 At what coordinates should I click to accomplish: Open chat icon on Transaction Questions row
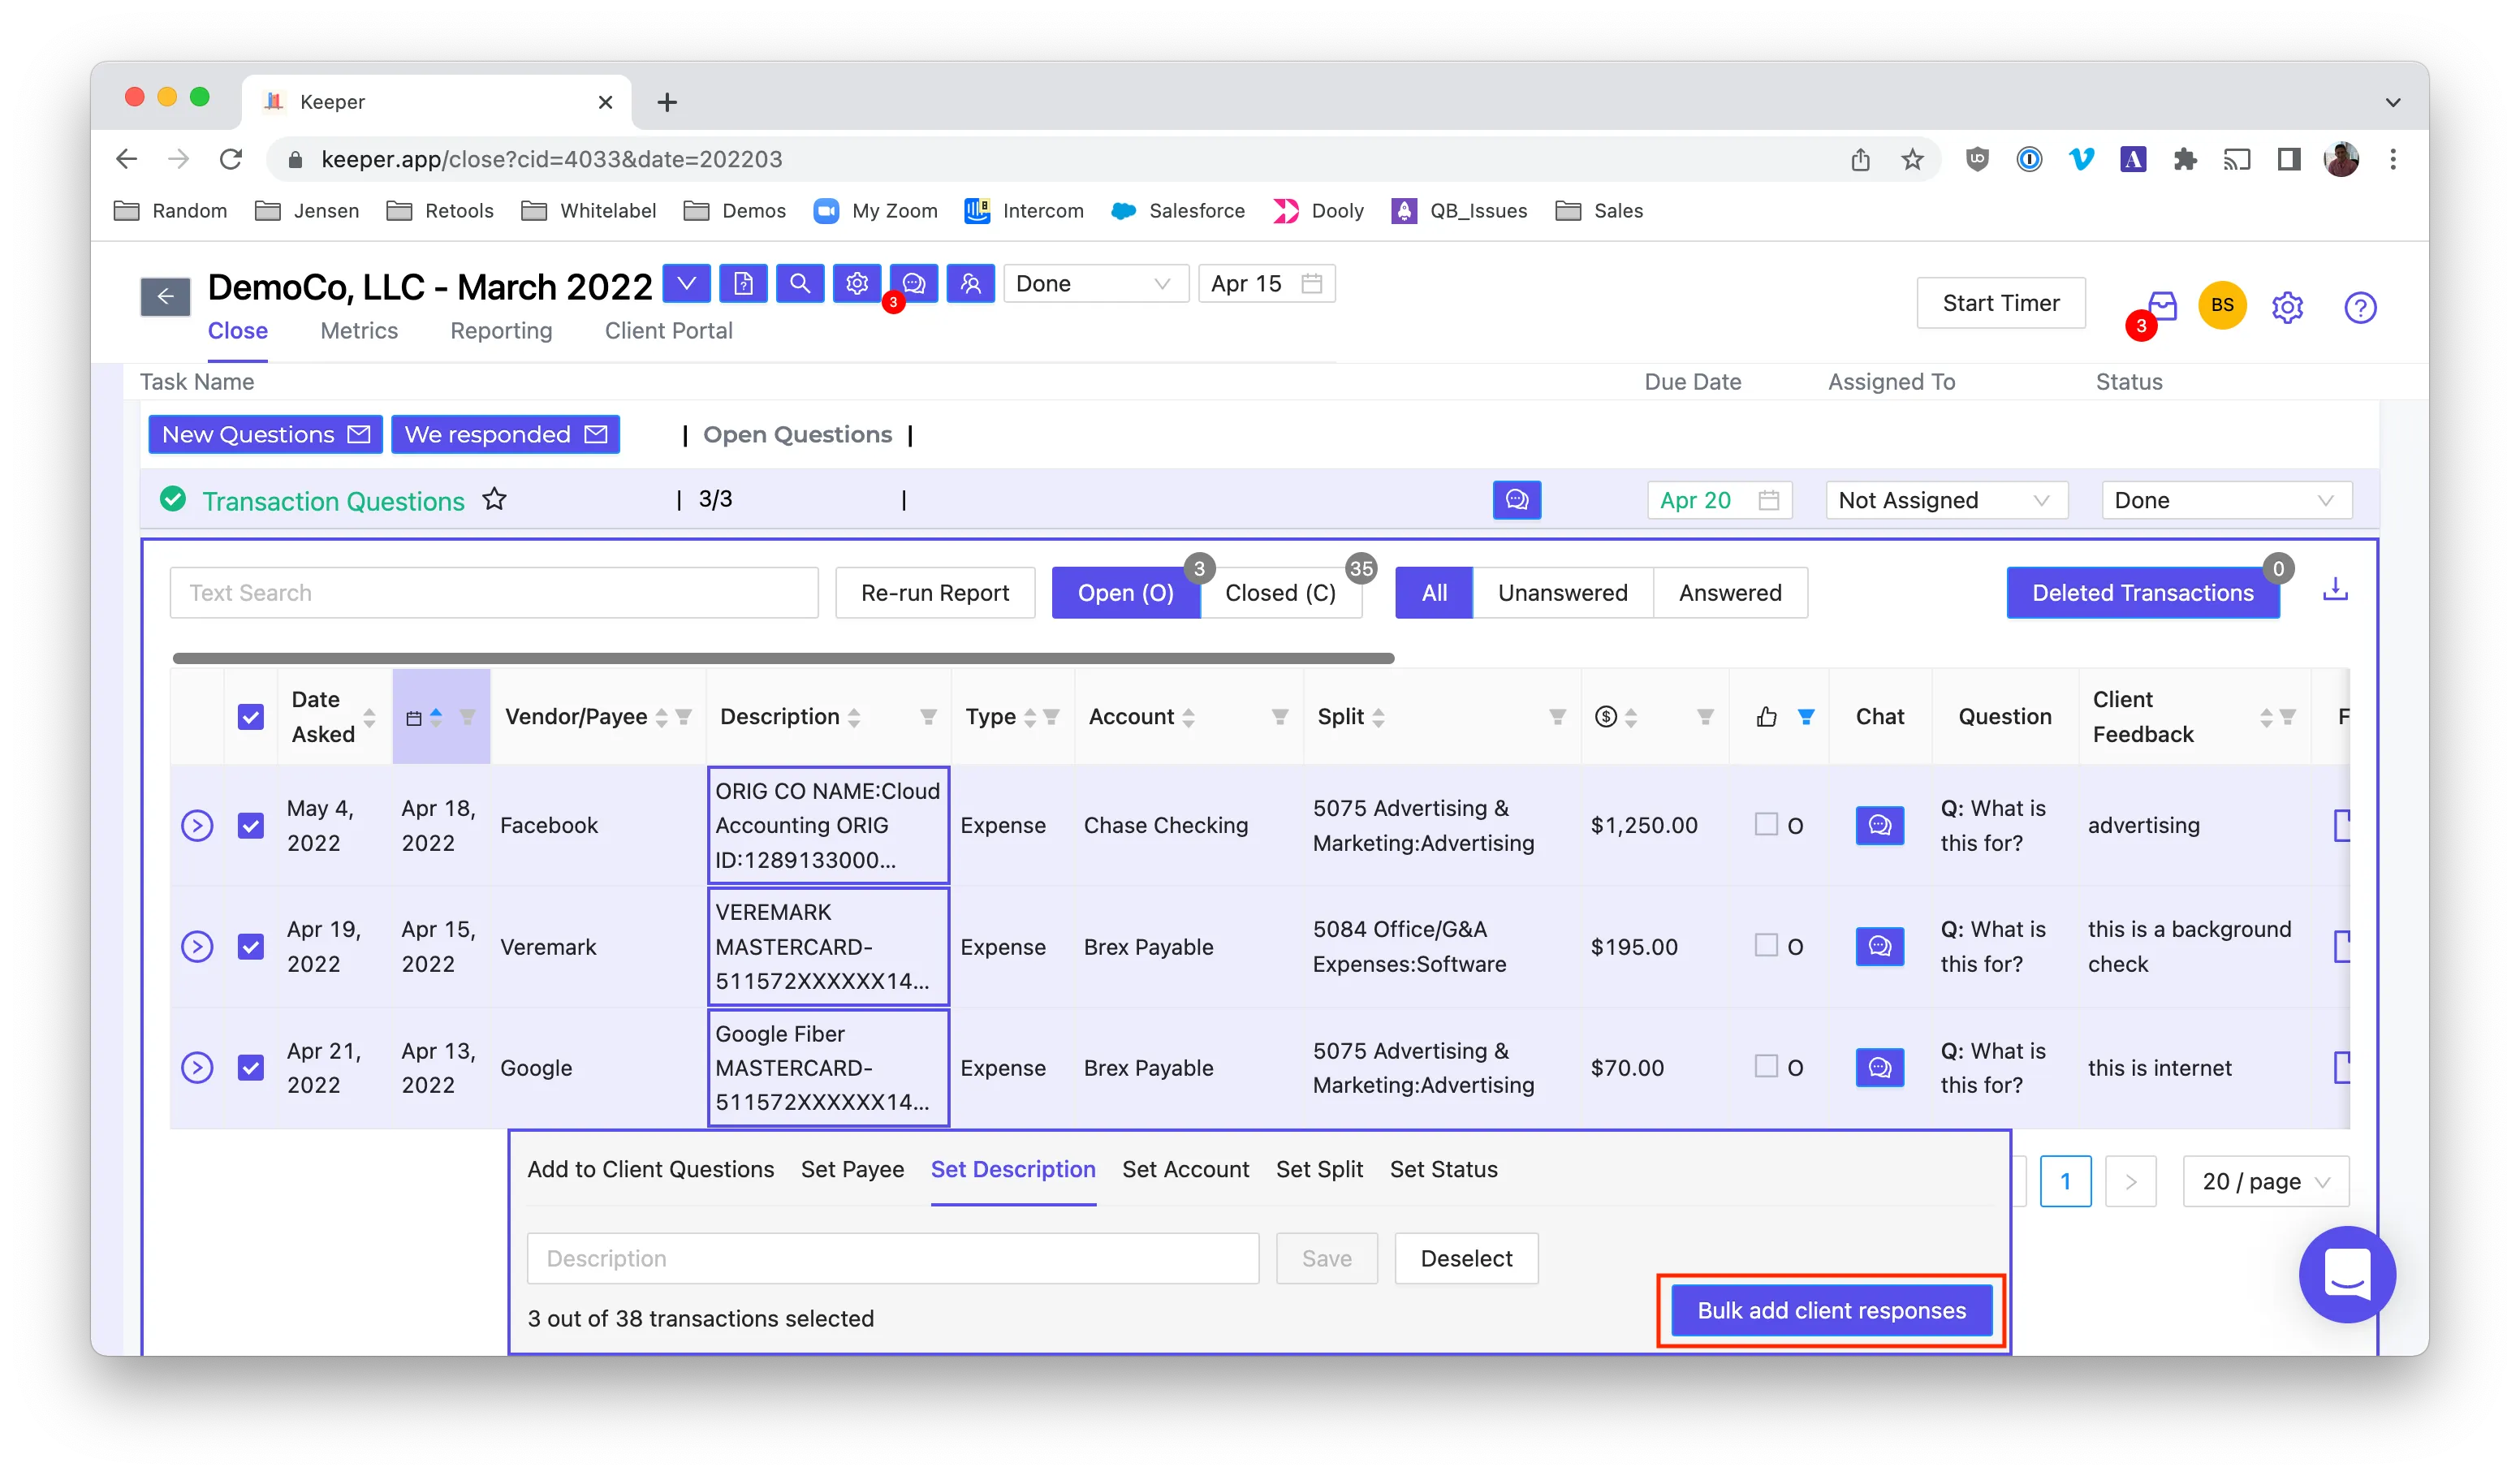click(1517, 500)
